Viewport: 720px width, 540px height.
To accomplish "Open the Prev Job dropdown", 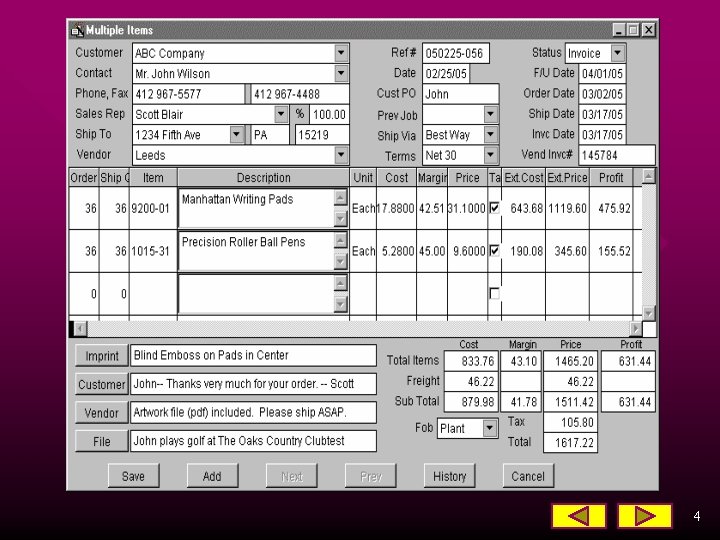I will [490, 114].
